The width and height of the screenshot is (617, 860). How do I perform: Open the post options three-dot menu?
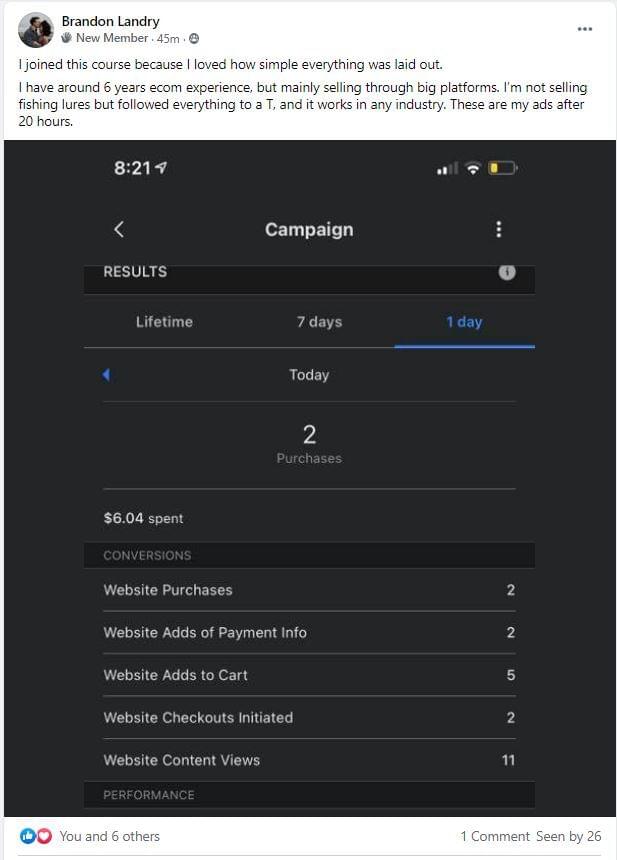tap(585, 29)
